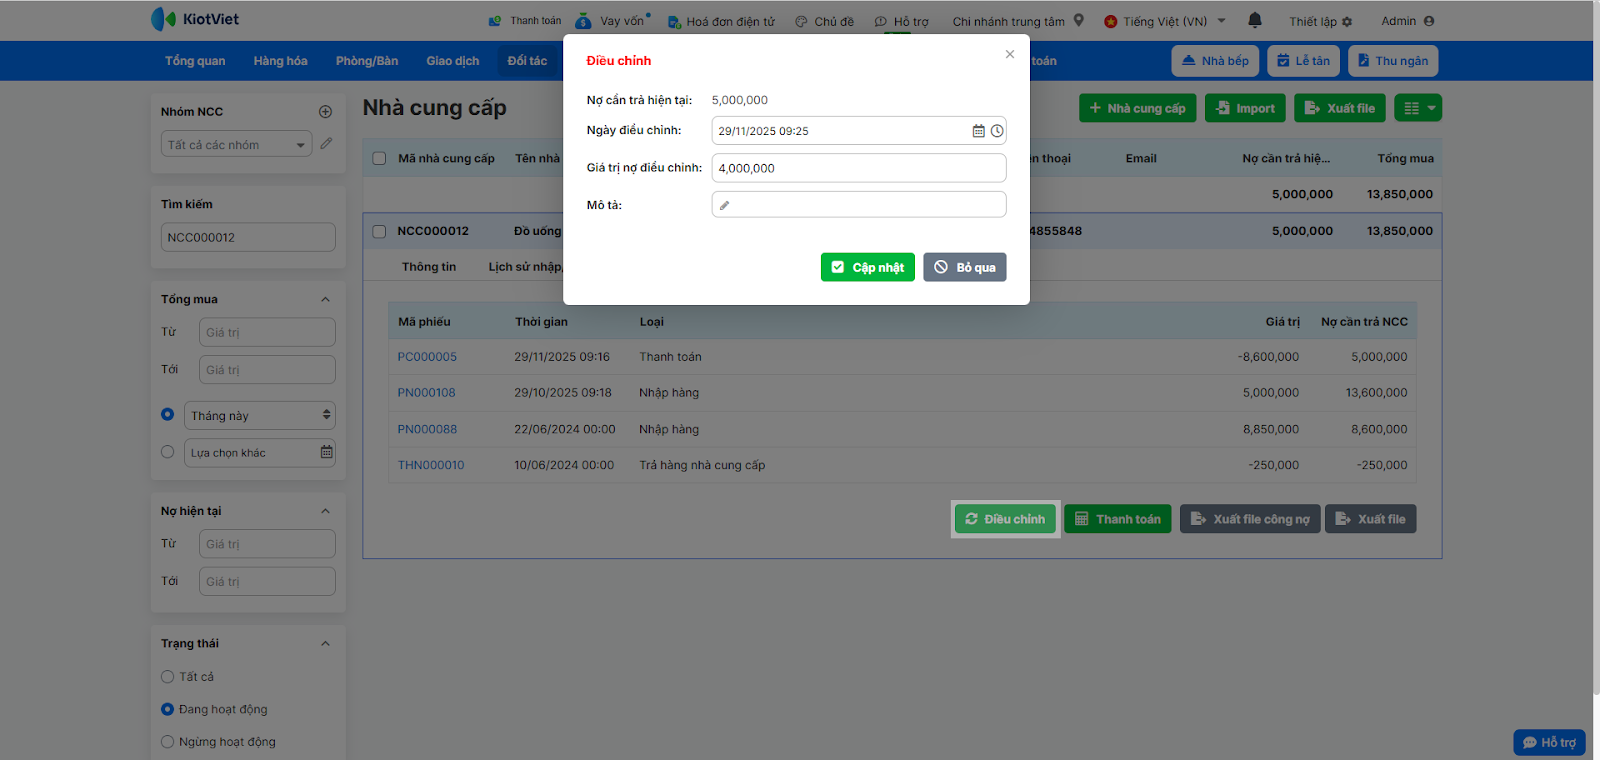Open Hoá đơn điện tử
The image size is (1600, 760).
pos(721,21)
